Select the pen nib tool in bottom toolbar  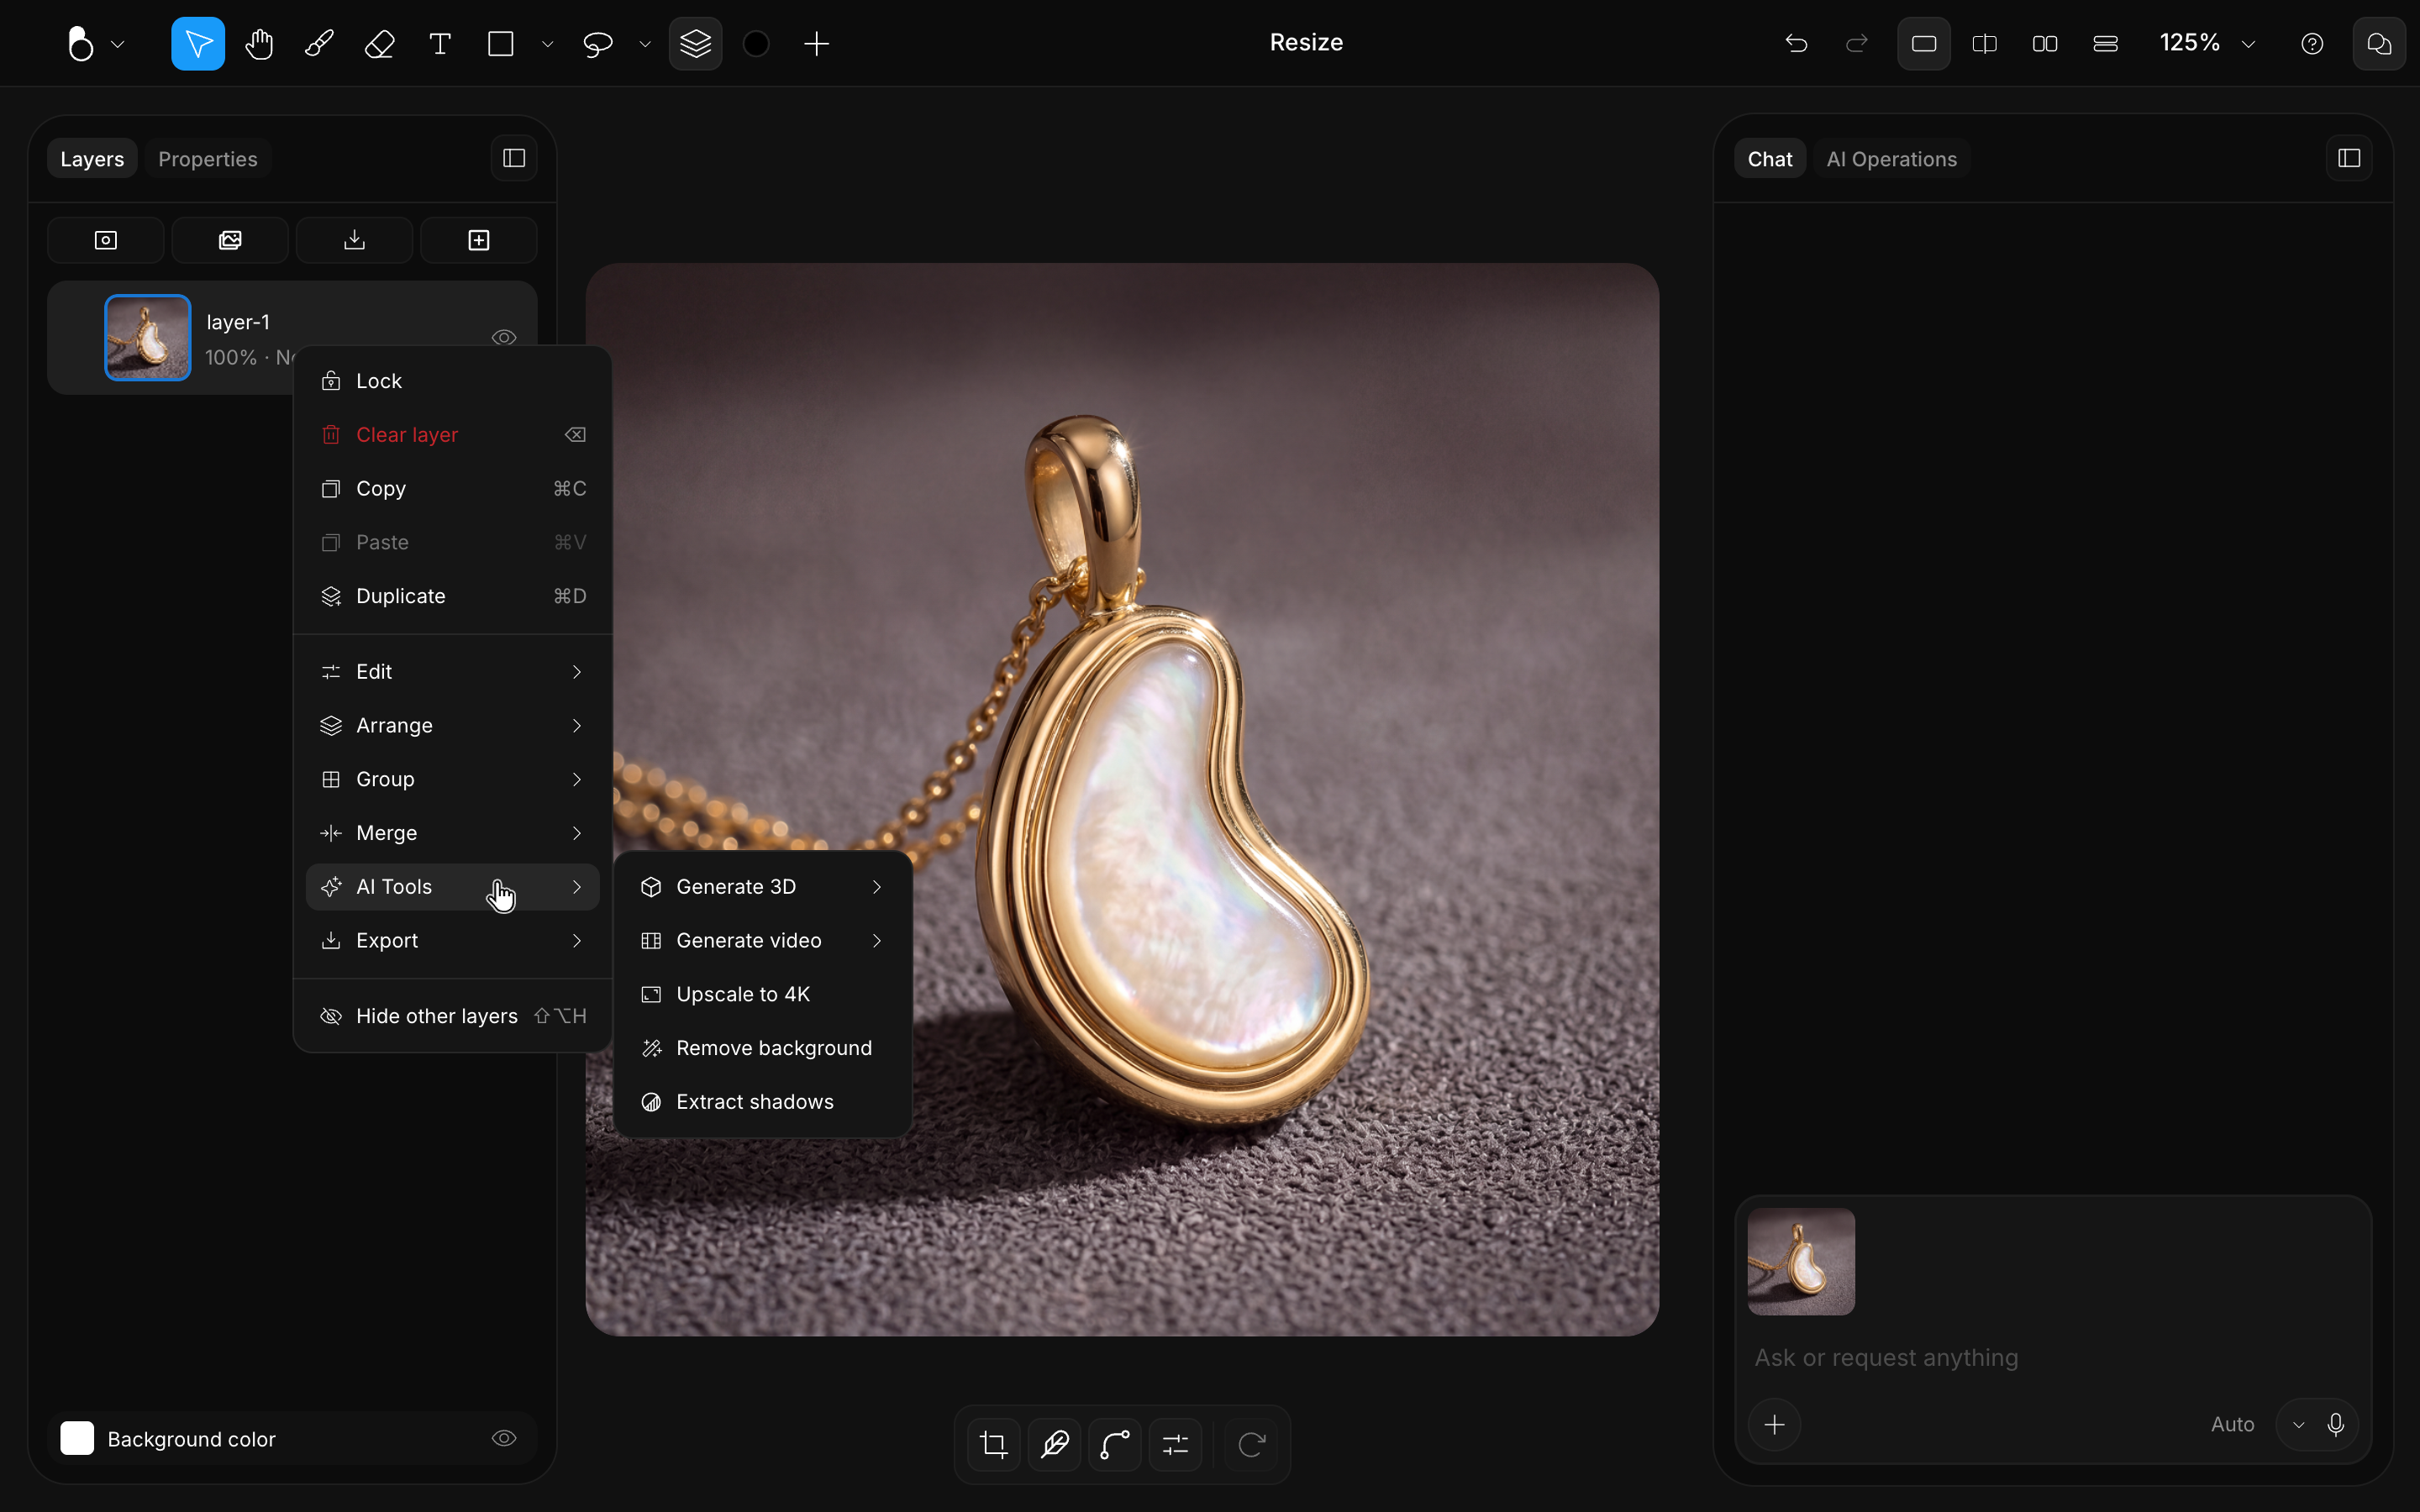tap(1055, 1444)
